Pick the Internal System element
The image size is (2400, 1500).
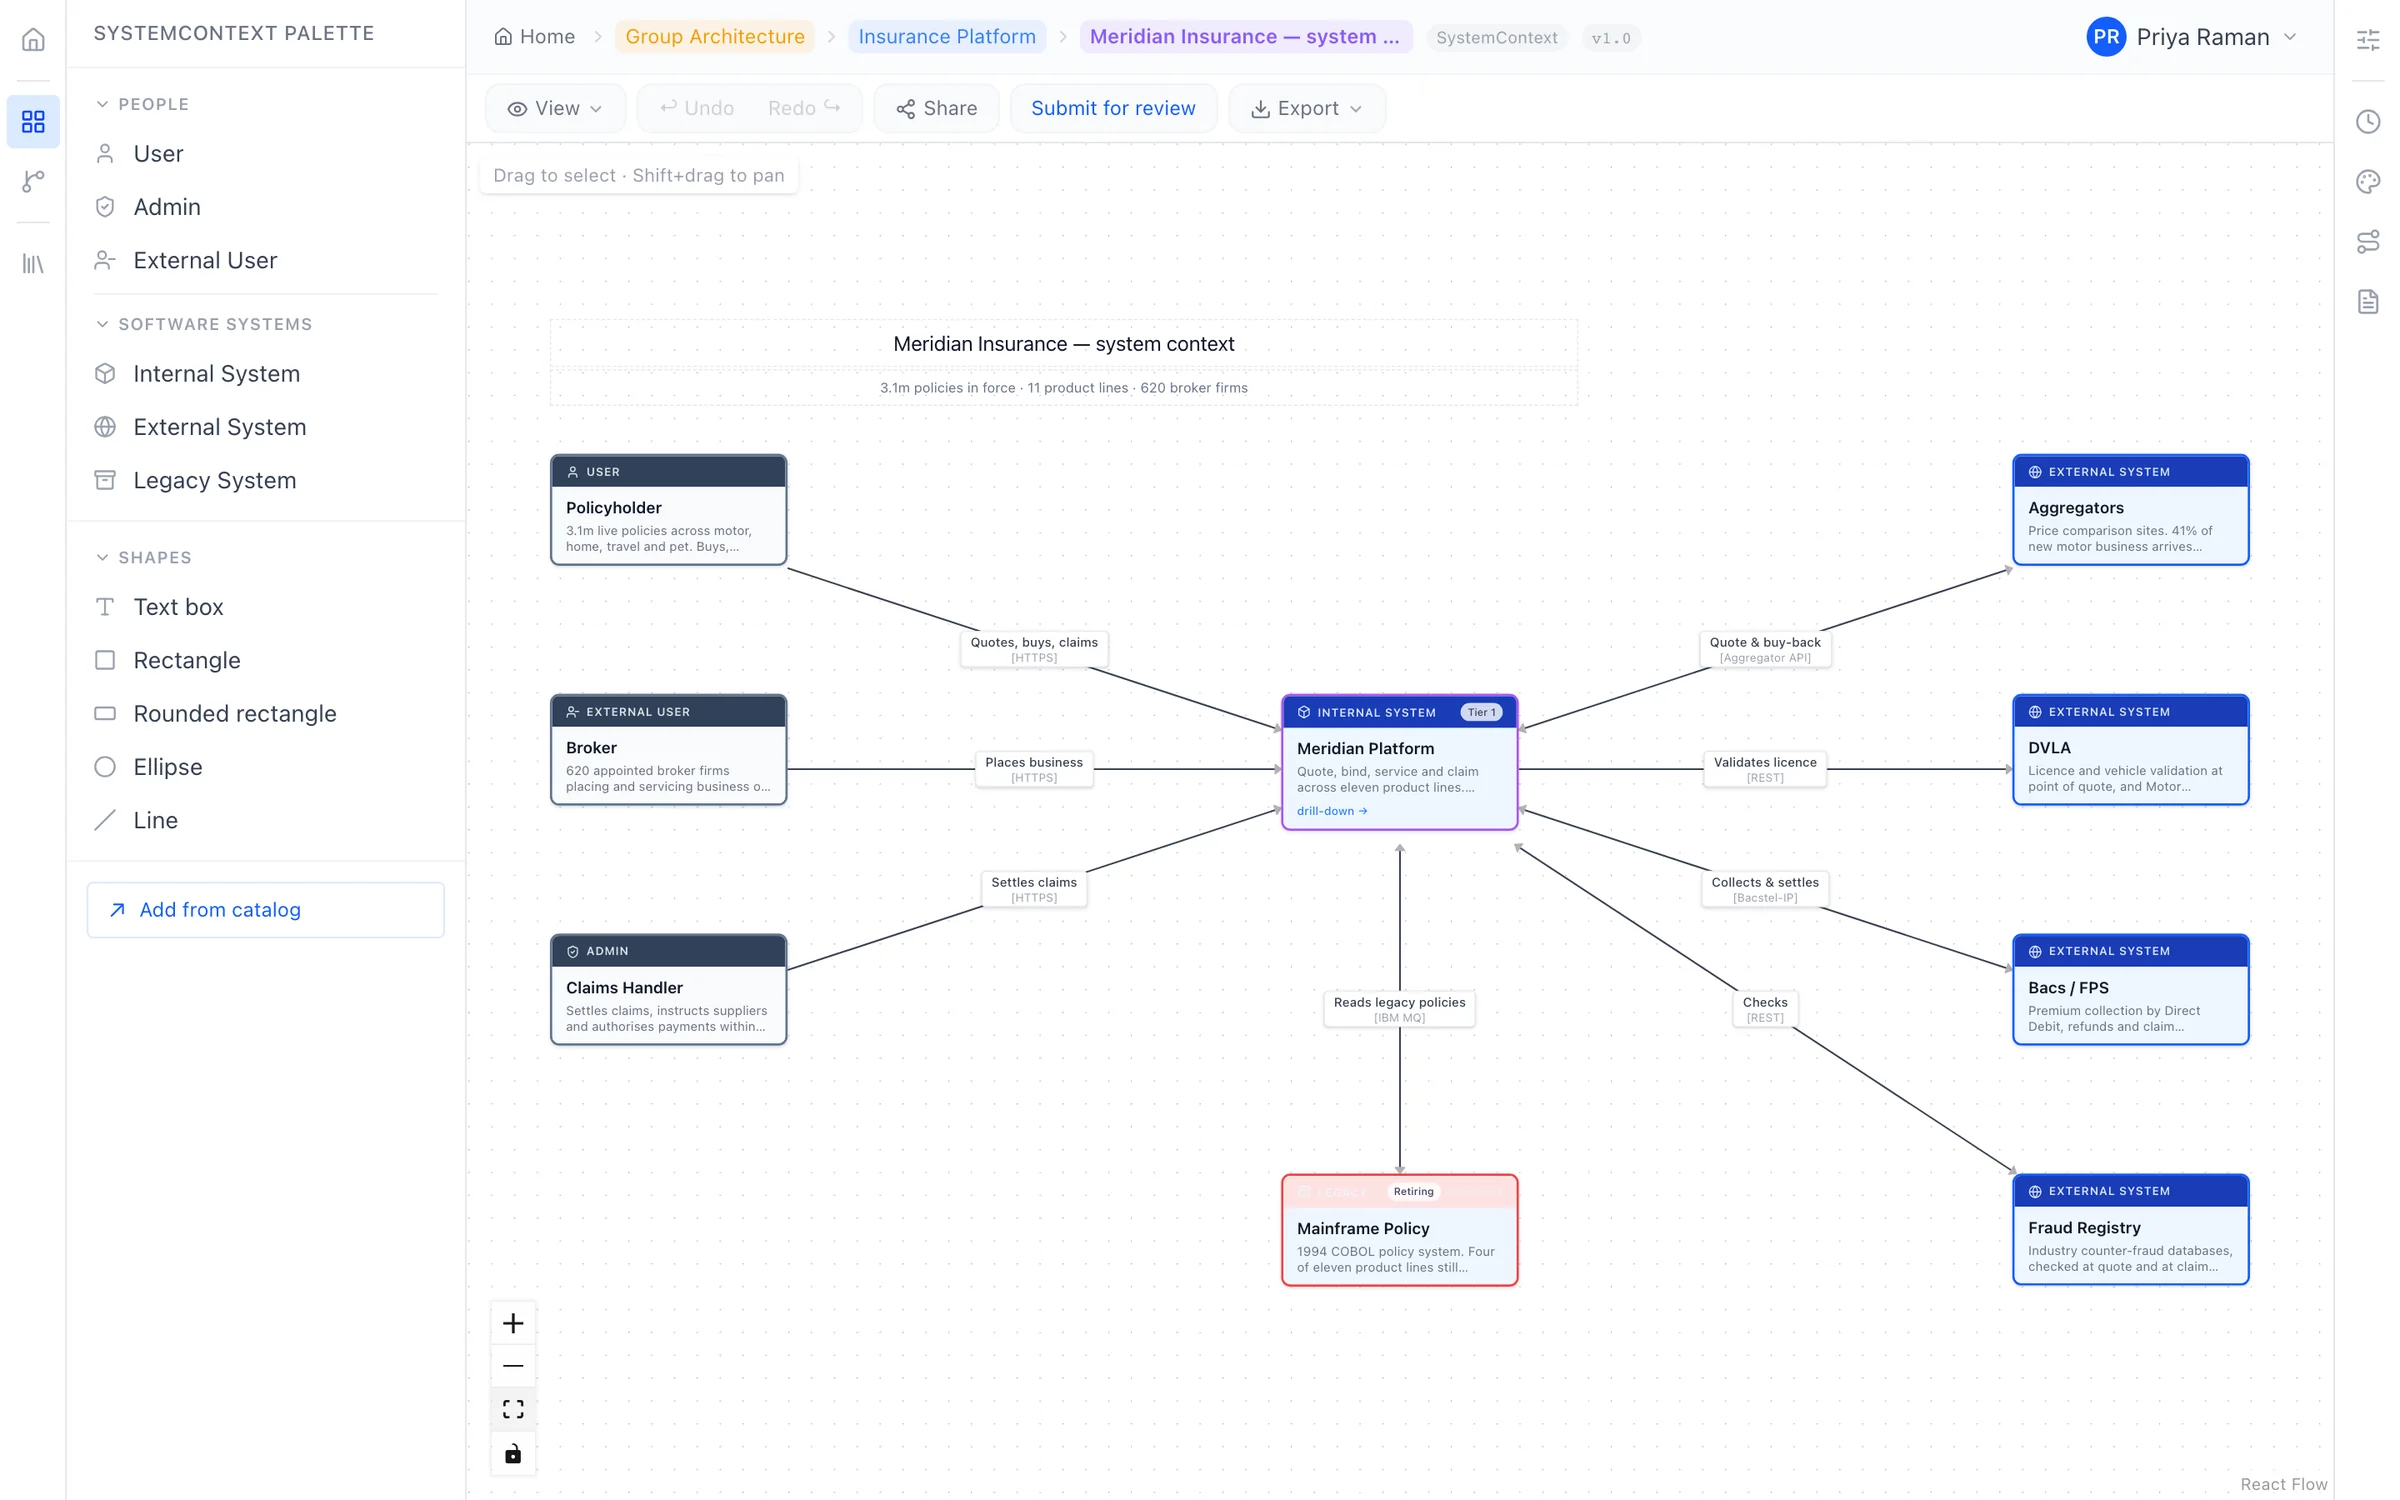click(265, 373)
